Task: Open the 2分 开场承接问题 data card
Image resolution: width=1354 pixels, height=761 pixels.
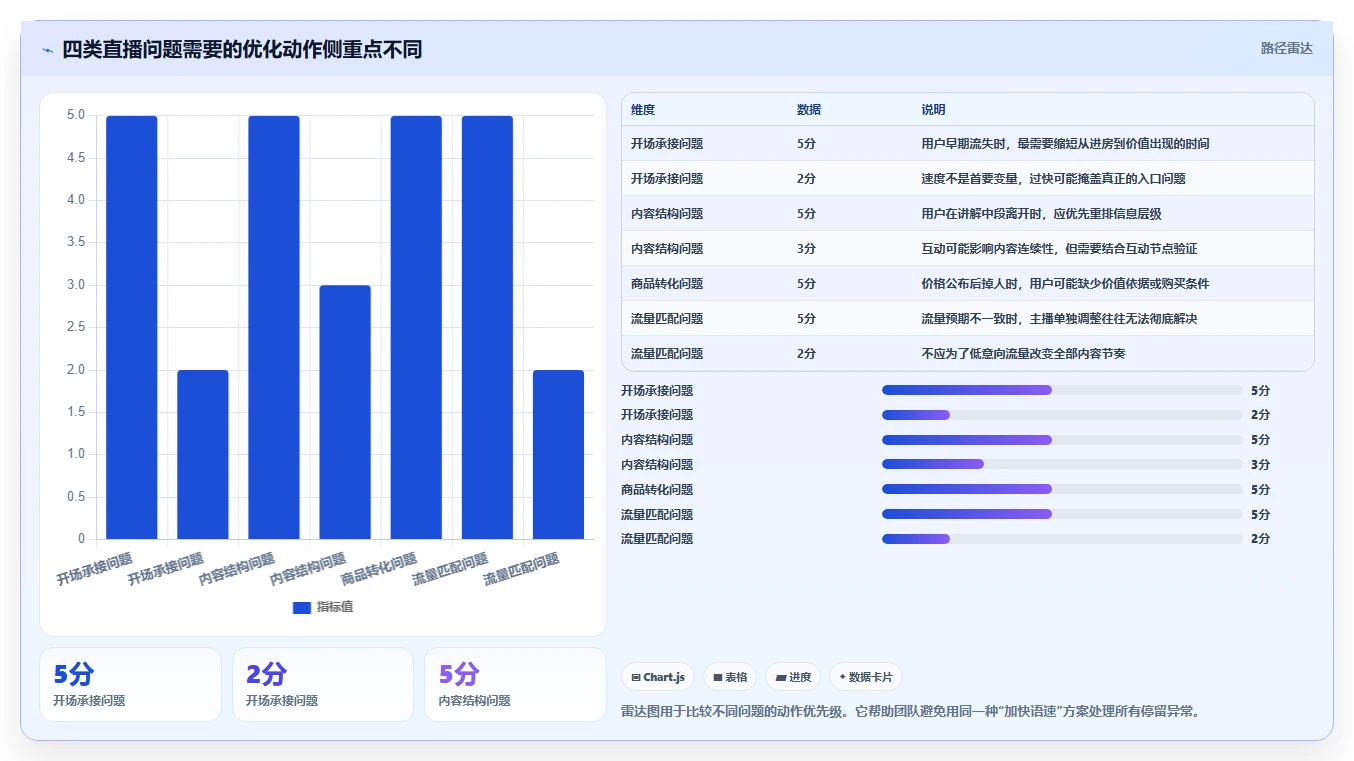Action: 323,684
